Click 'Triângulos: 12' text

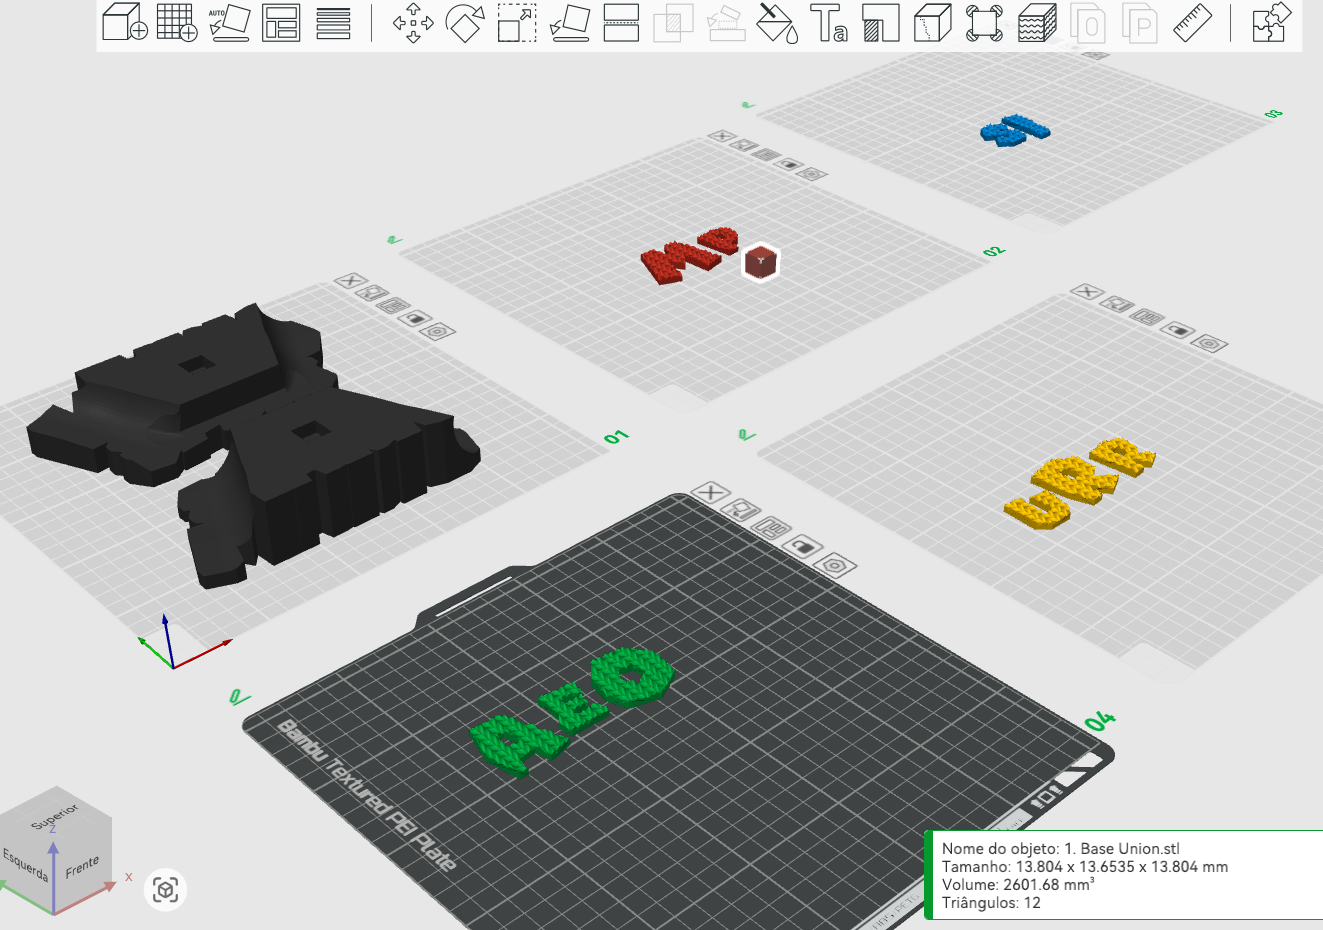(x=991, y=902)
